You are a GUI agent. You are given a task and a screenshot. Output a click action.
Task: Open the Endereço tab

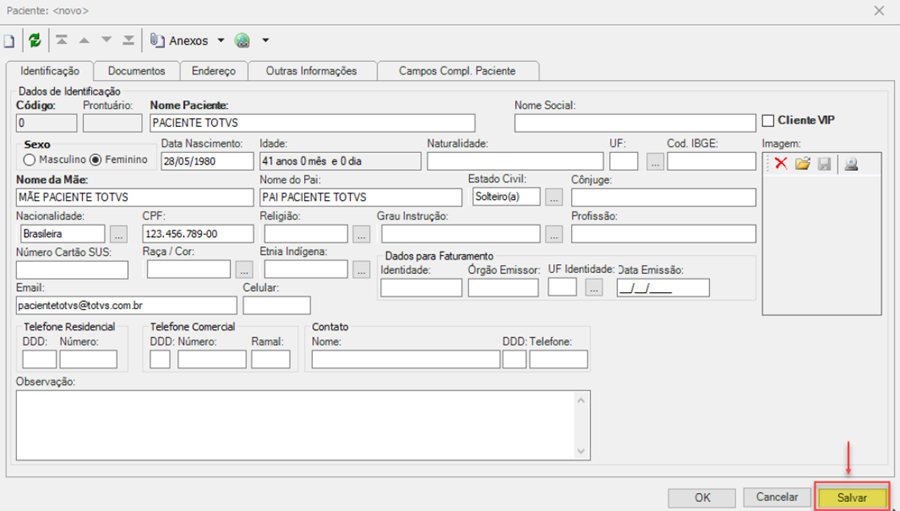pyautogui.click(x=214, y=71)
